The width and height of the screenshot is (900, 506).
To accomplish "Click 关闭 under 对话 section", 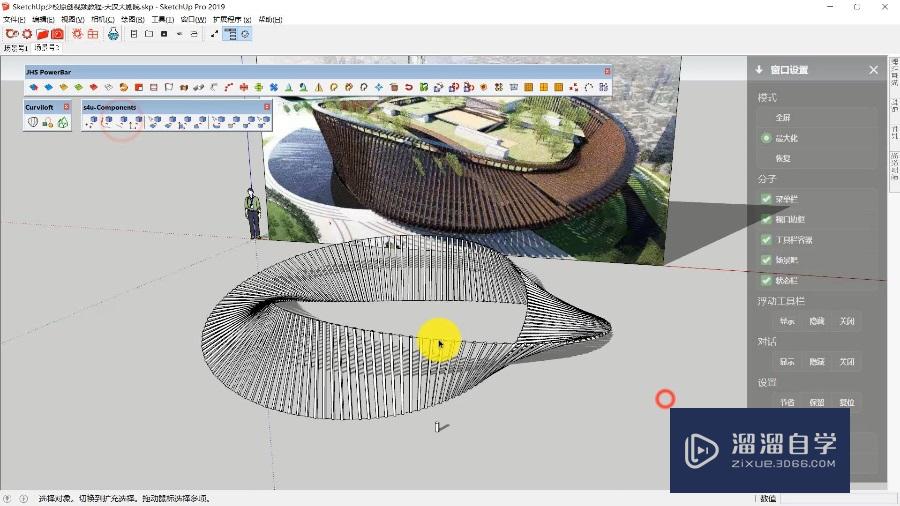I will [847, 361].
